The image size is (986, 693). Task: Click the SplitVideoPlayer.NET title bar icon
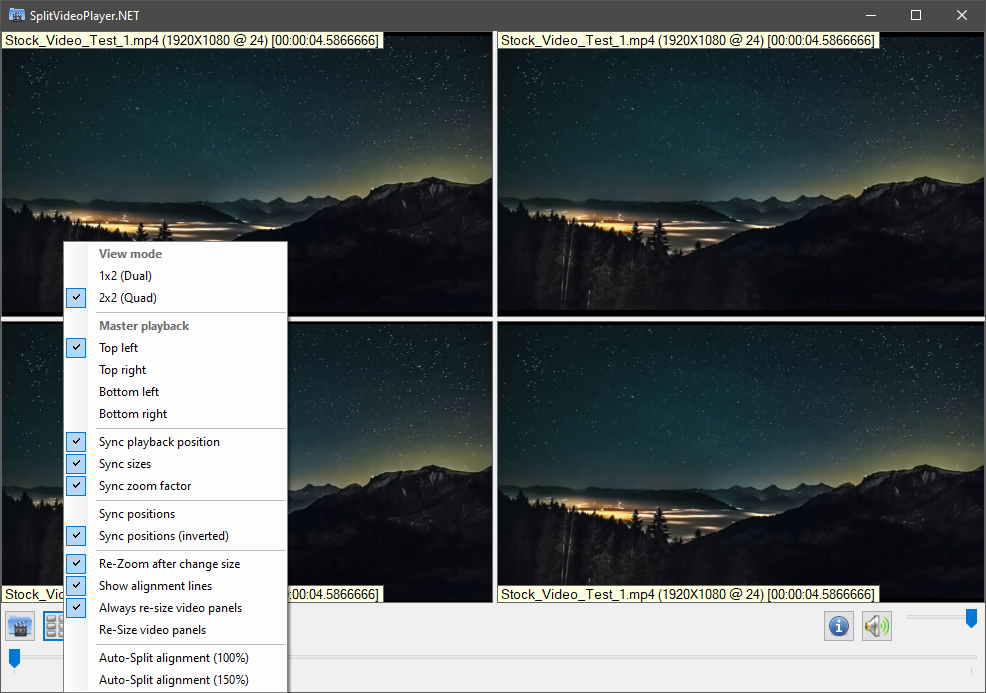click(x=16, y=15)
